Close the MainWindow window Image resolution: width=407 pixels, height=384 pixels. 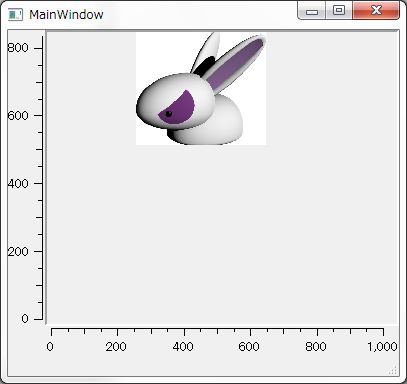(x=376, y=11)
